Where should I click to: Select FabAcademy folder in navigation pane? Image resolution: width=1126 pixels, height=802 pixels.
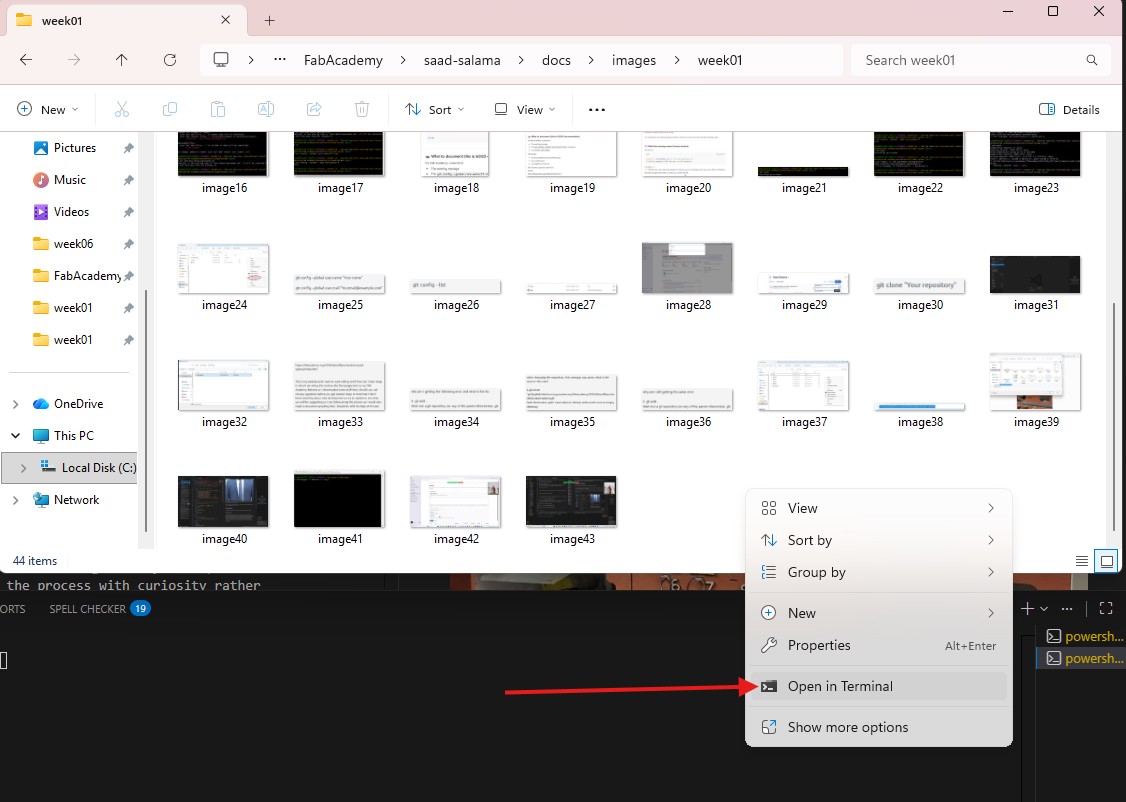[x=86, y=276]
